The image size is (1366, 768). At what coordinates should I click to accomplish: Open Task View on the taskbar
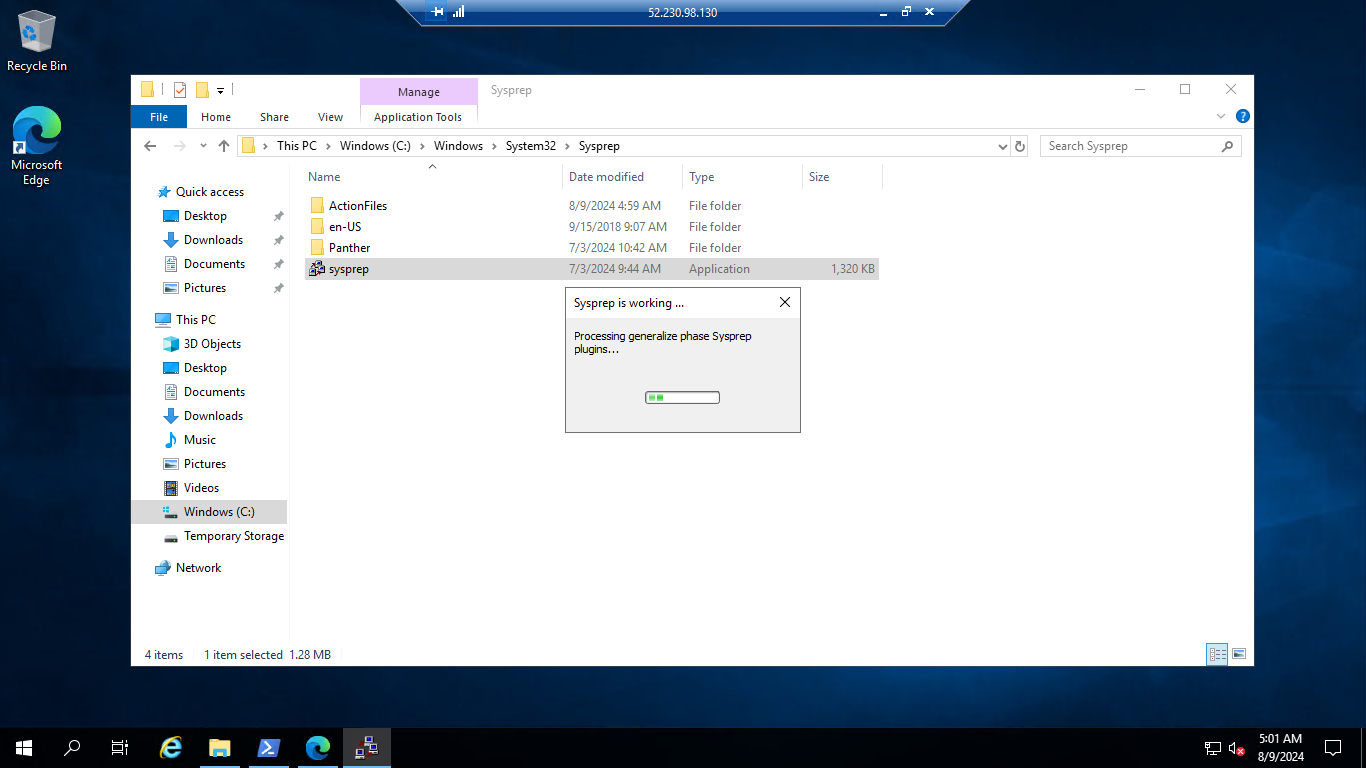tap(120, 747)
